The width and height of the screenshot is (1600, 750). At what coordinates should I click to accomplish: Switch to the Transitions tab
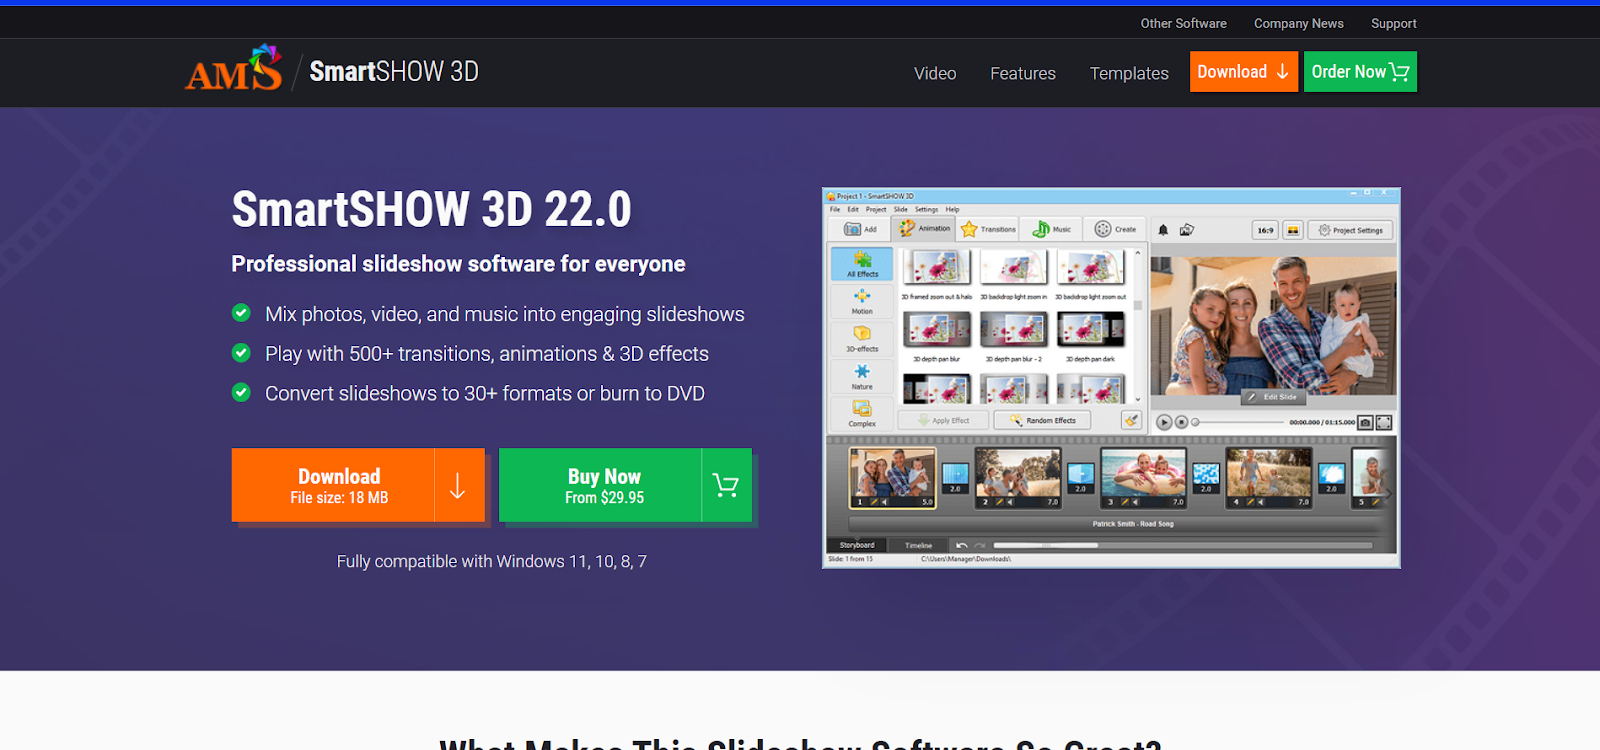point(988,229)
